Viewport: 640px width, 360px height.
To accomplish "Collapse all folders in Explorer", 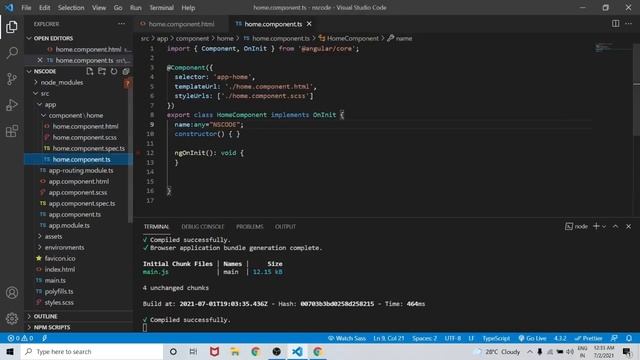I will tap(126, 71).
